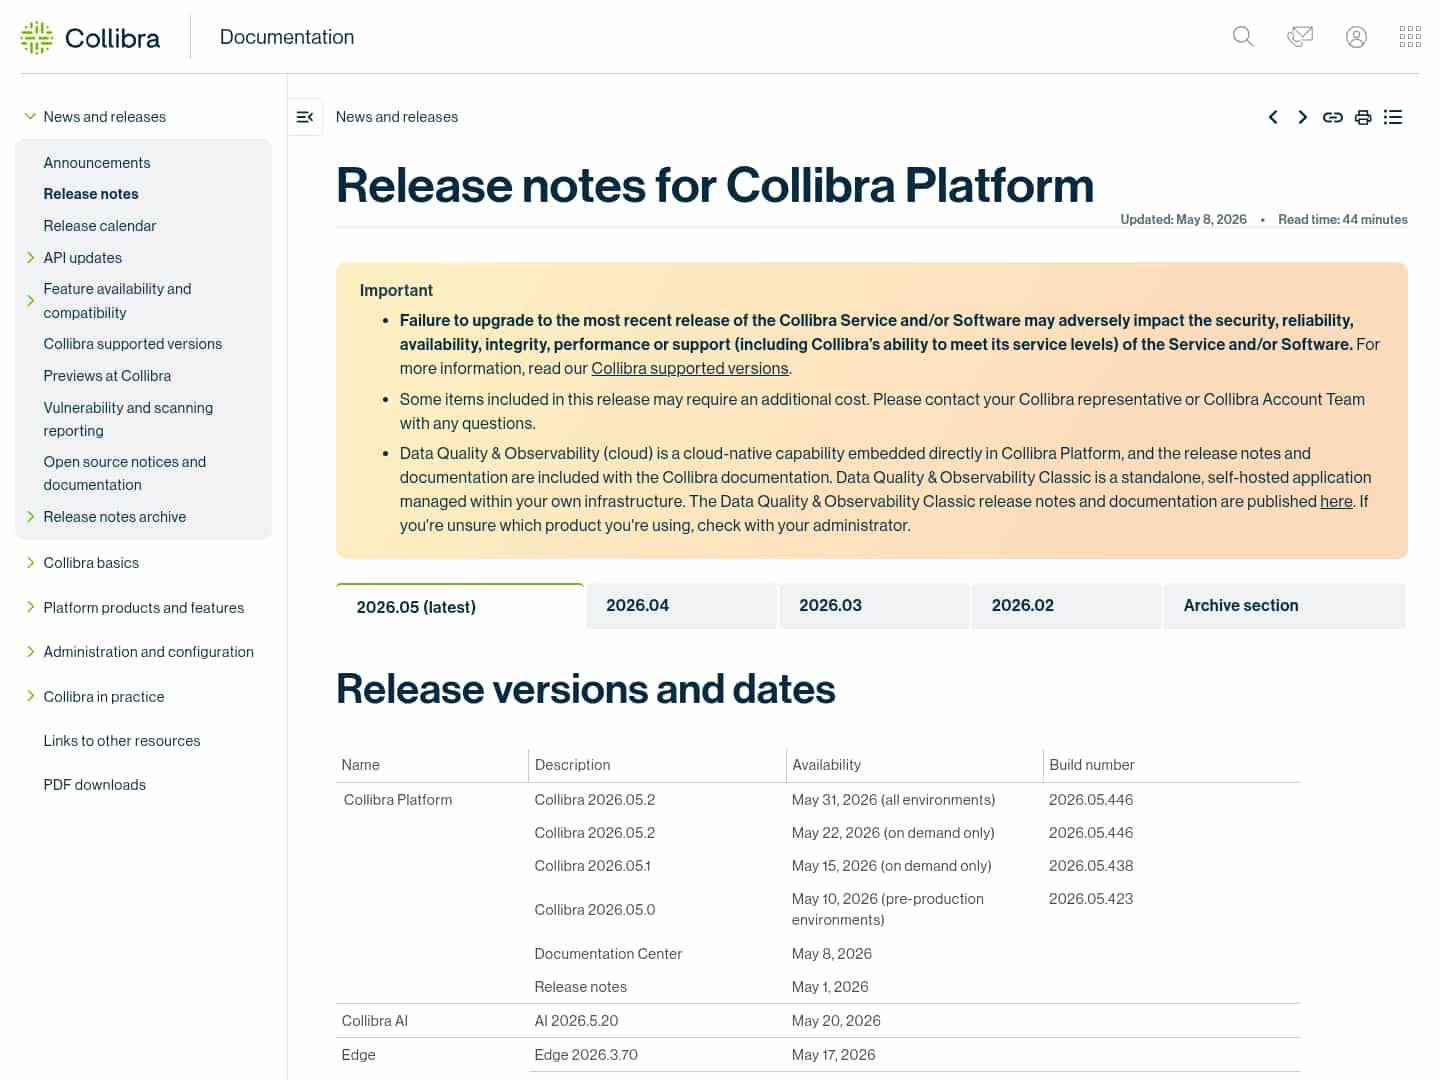
Task: Click the 'Collibra 2026.05.1' description cell
Action: pos(593,865)
